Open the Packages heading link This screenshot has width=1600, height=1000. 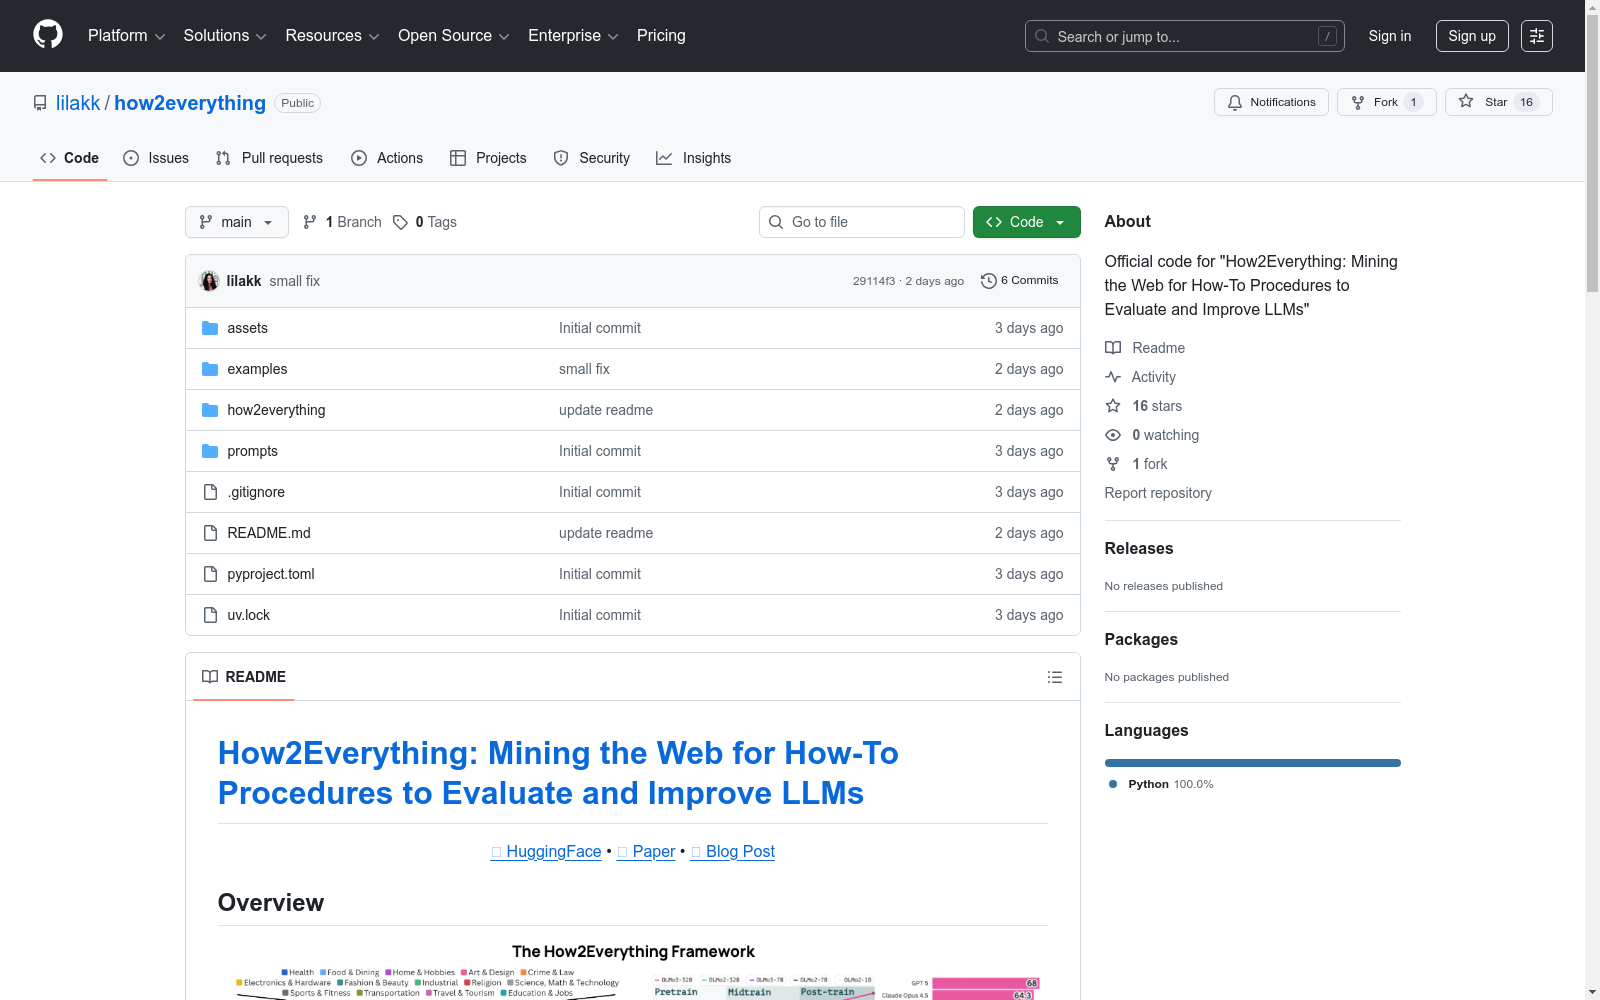[x=1141, y=639]
